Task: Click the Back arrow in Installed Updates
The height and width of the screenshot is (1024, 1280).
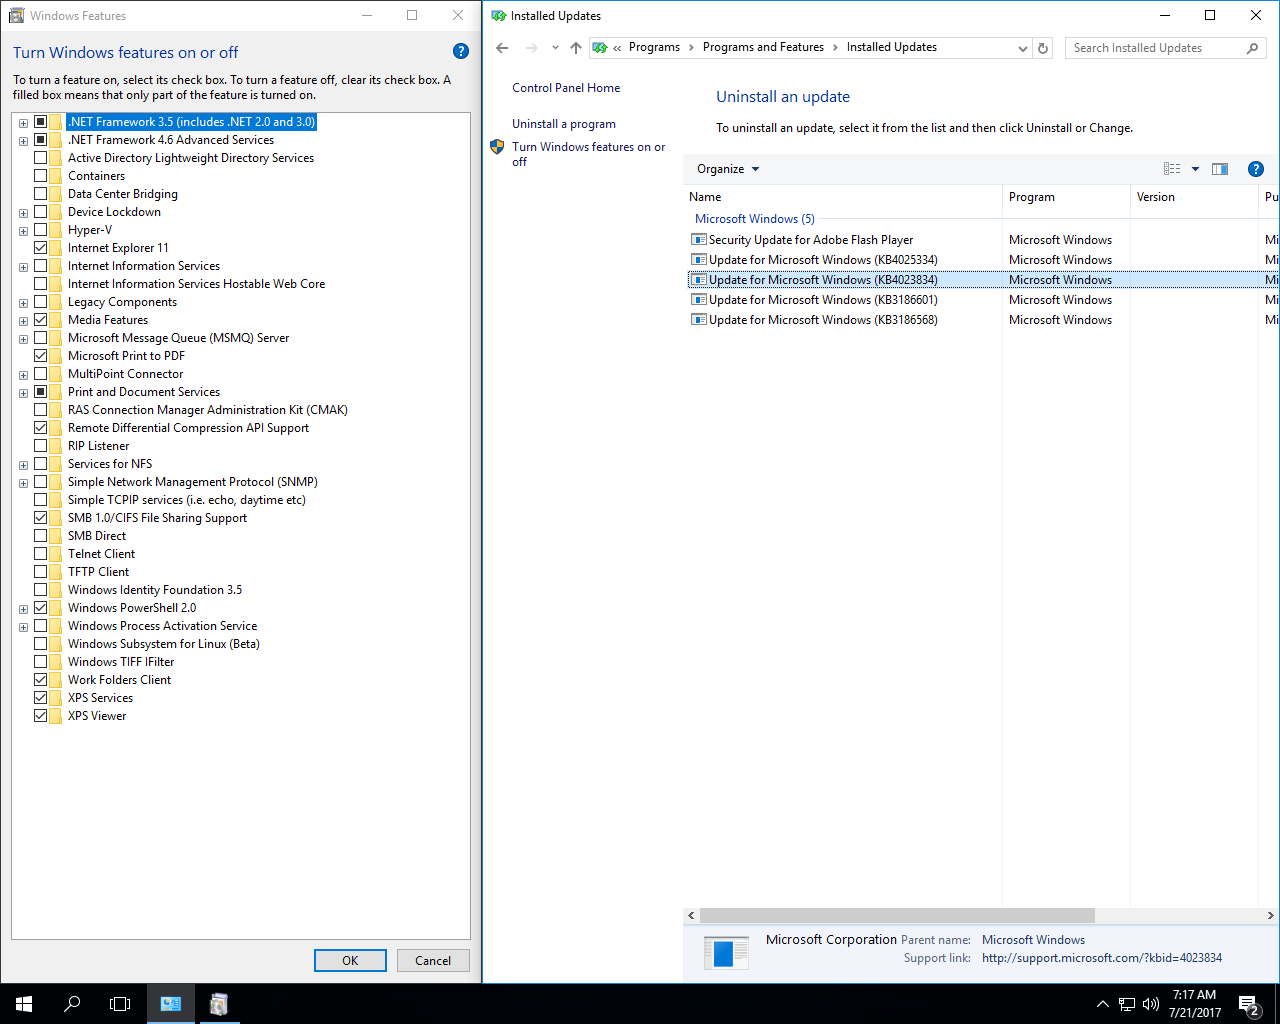Action: (502, 48)
